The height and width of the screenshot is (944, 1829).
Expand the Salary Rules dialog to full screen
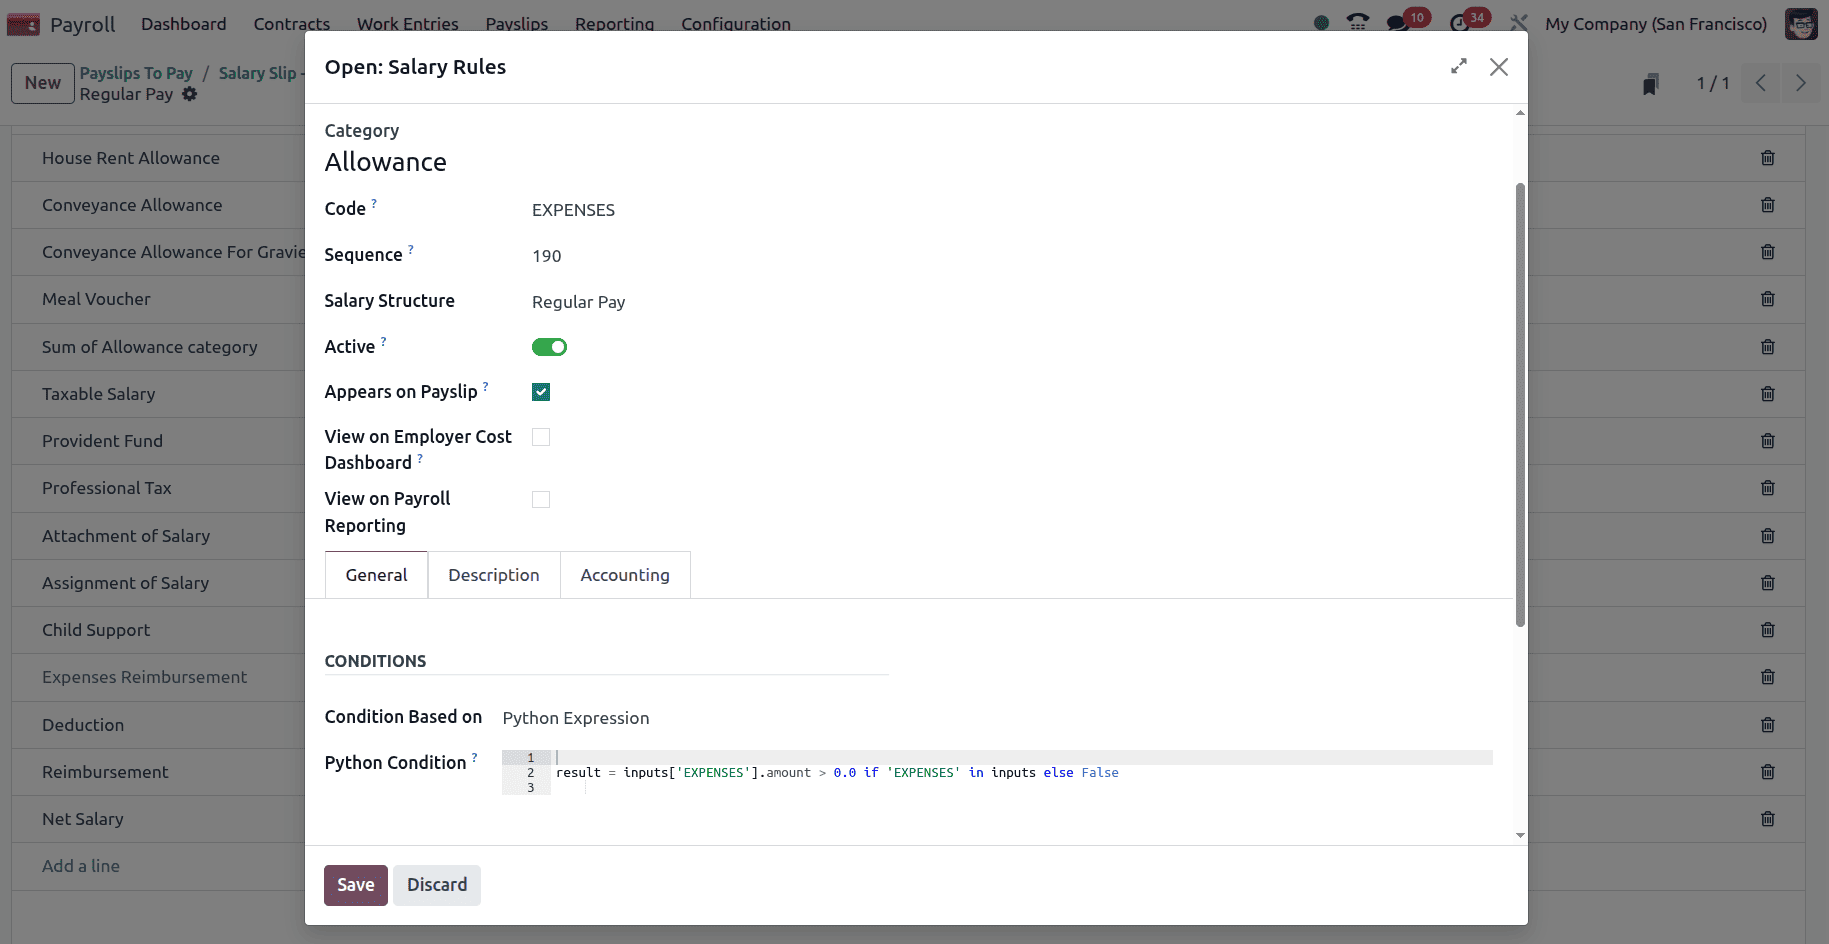tap(1459, 66)
